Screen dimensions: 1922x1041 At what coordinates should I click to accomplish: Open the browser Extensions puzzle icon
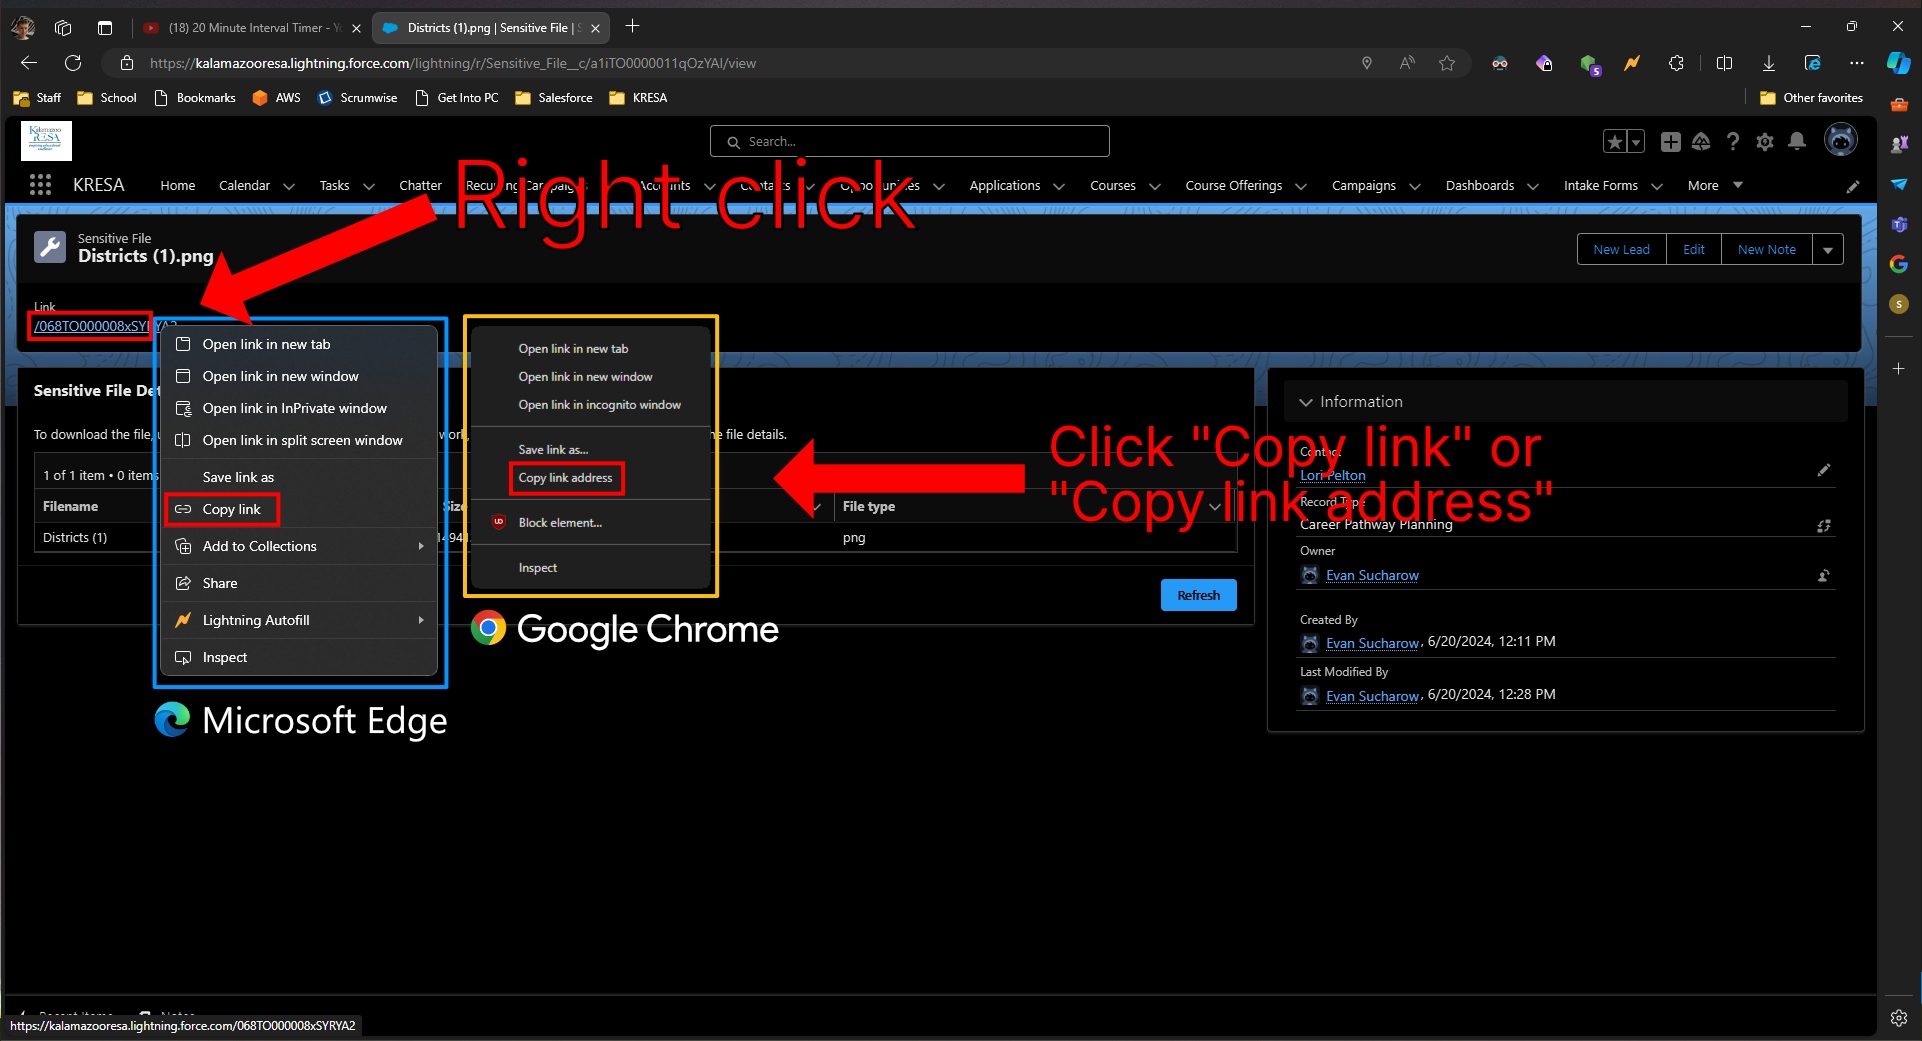[x=1677, y=63]
